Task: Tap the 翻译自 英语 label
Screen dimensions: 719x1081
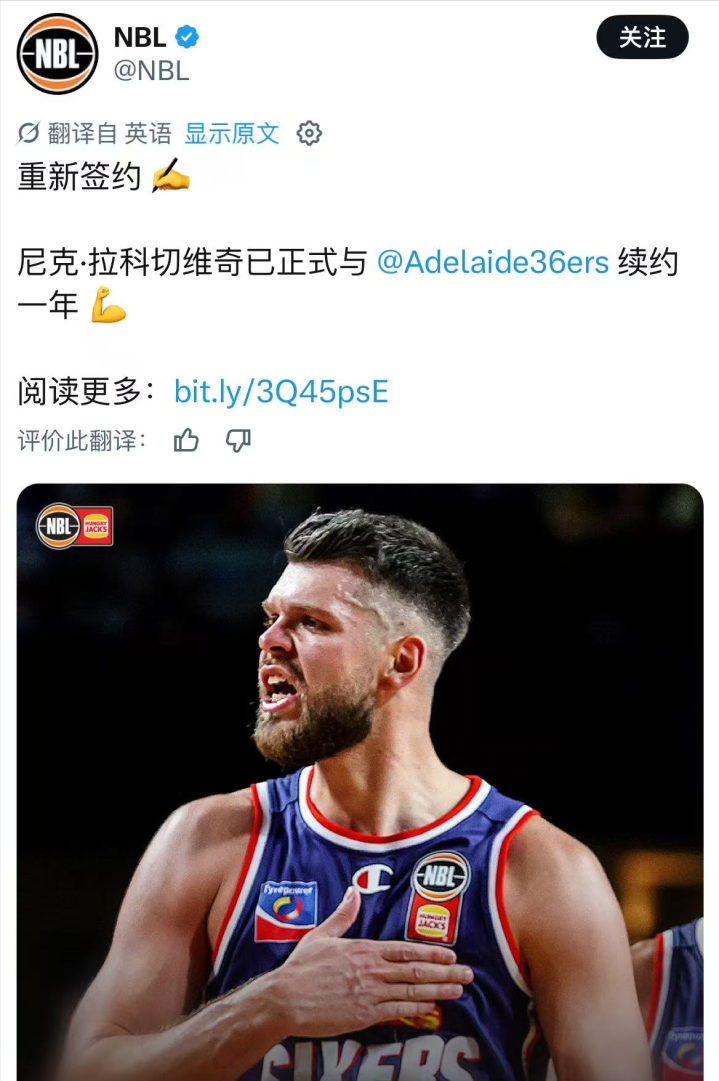Action: 110,133
